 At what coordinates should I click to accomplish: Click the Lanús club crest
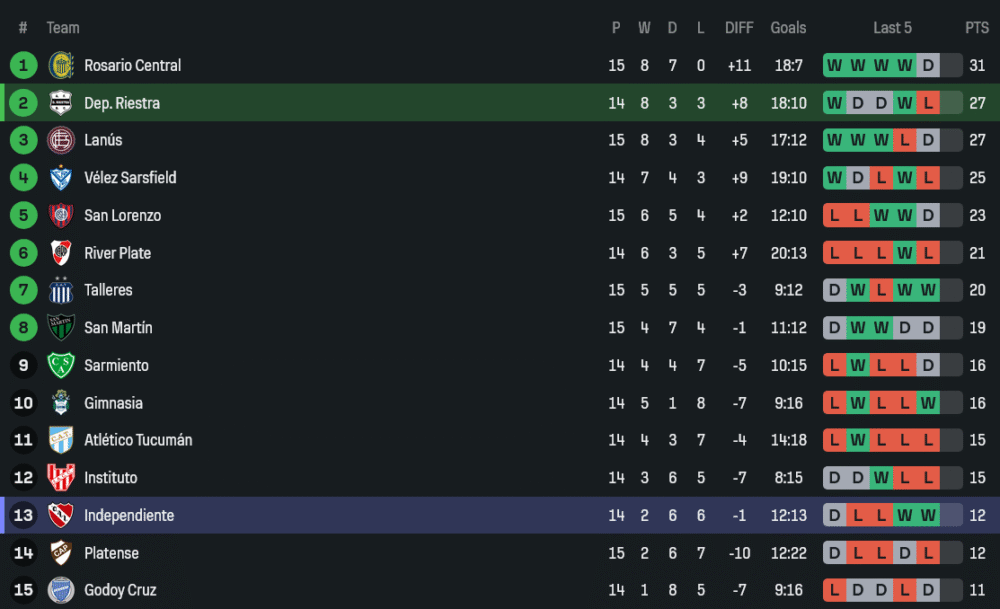point(61,140)
